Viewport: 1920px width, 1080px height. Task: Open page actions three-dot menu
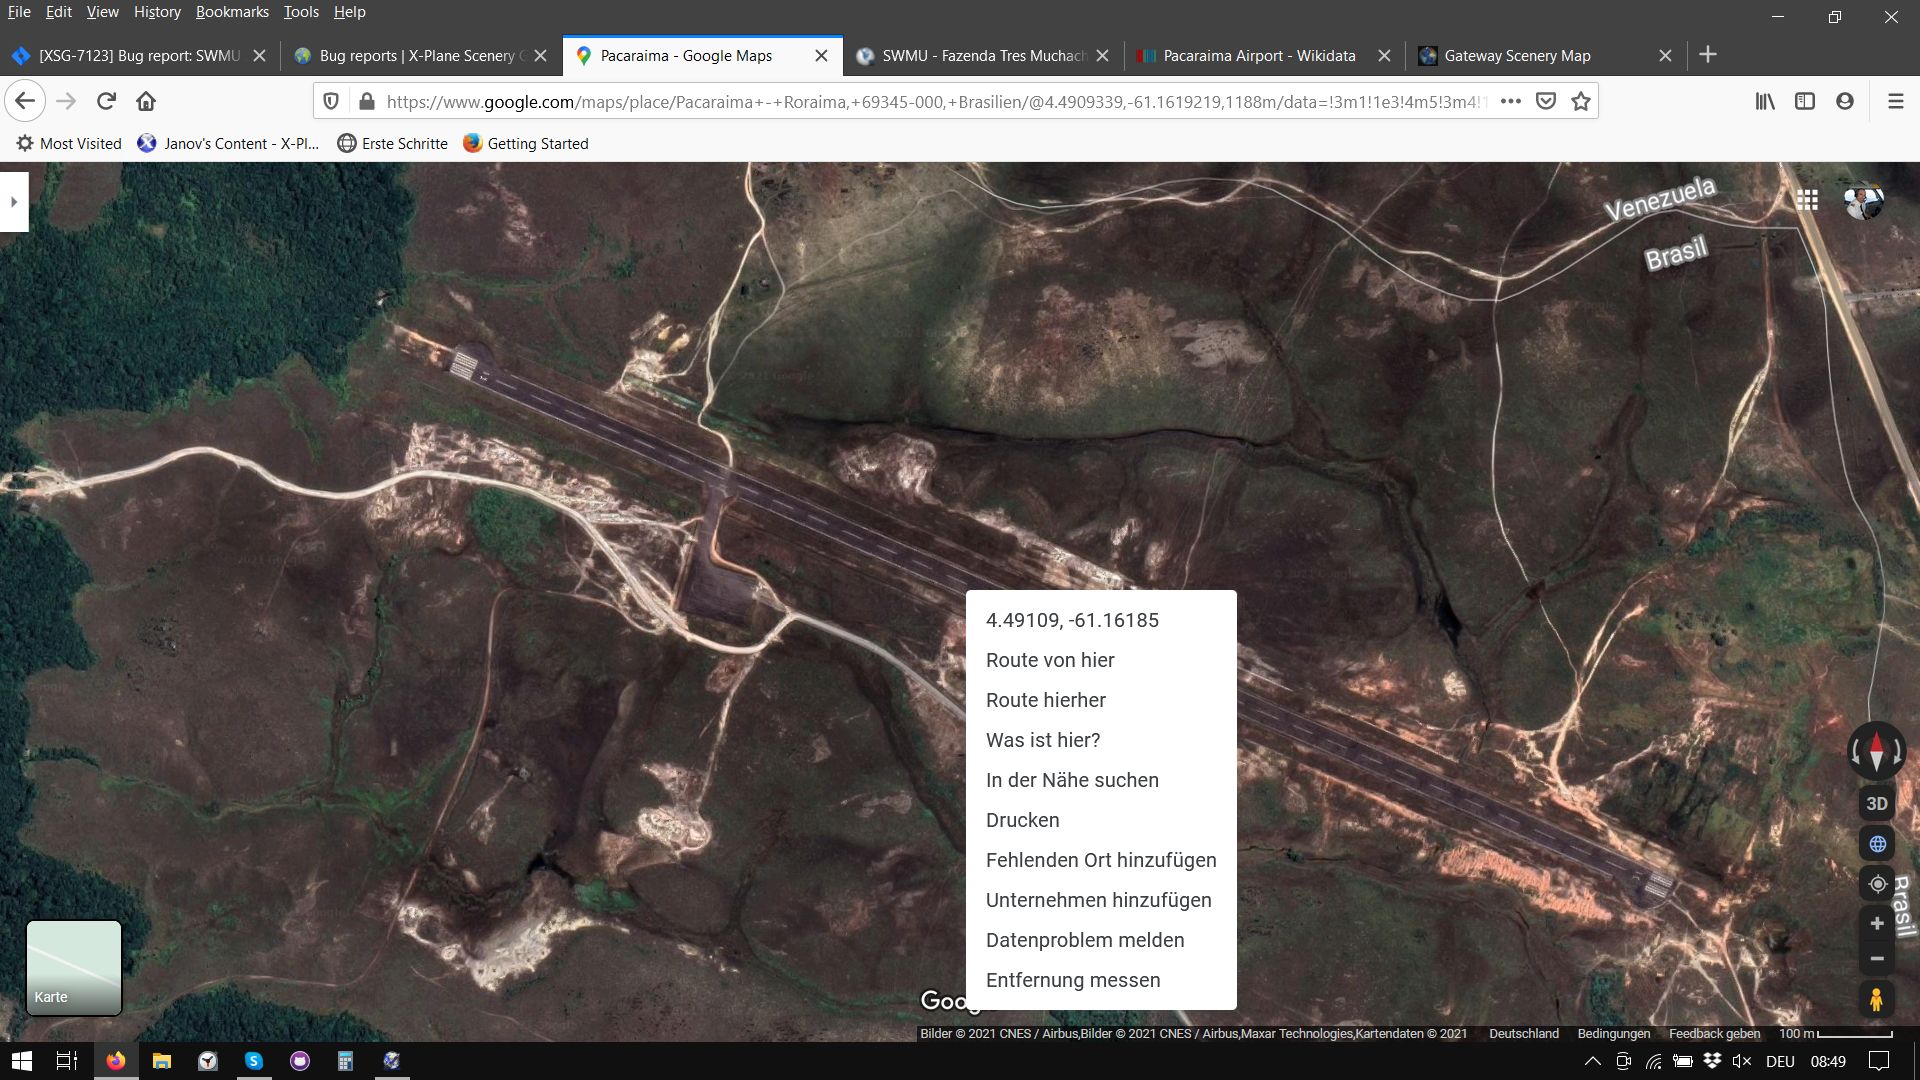click(x=1511, y=101)
